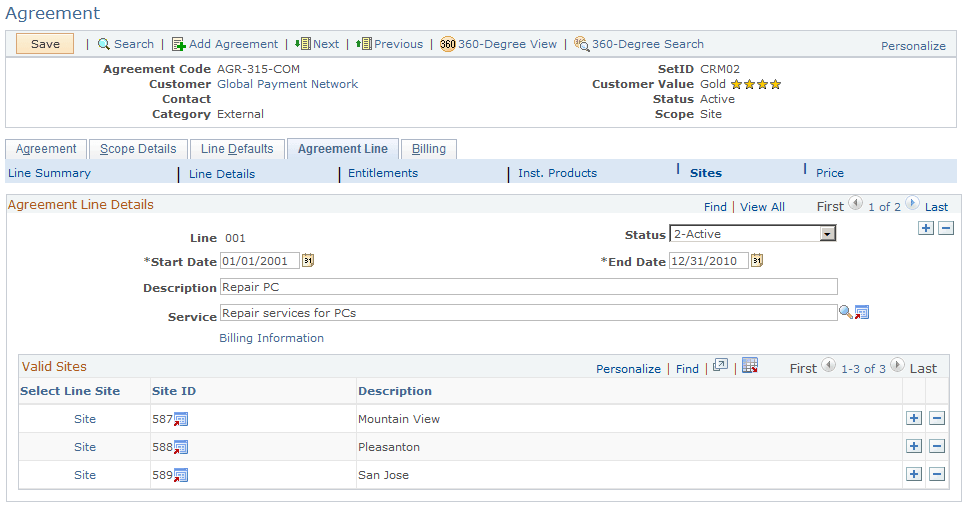Image resolution: width=968 pixels, height=507 pixels.
Task: Select the Agreement Line tab
Action: click(x=343, y=149)
